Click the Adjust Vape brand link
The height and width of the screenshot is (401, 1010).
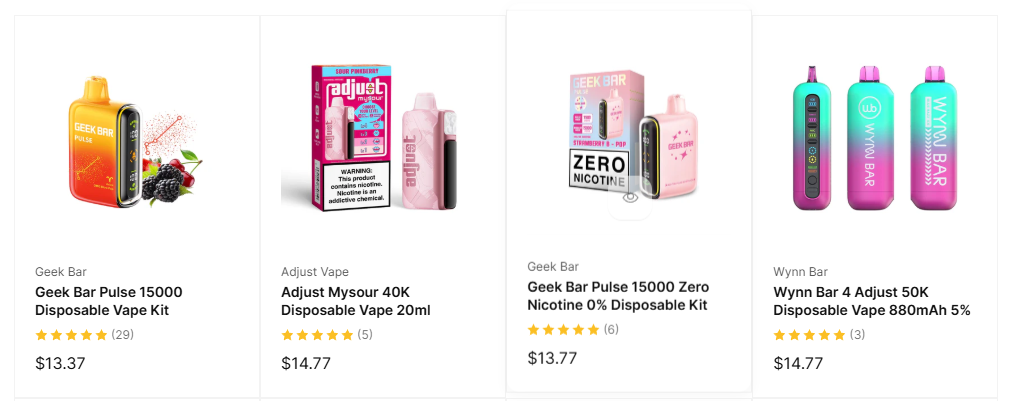(x=314, y=272)
